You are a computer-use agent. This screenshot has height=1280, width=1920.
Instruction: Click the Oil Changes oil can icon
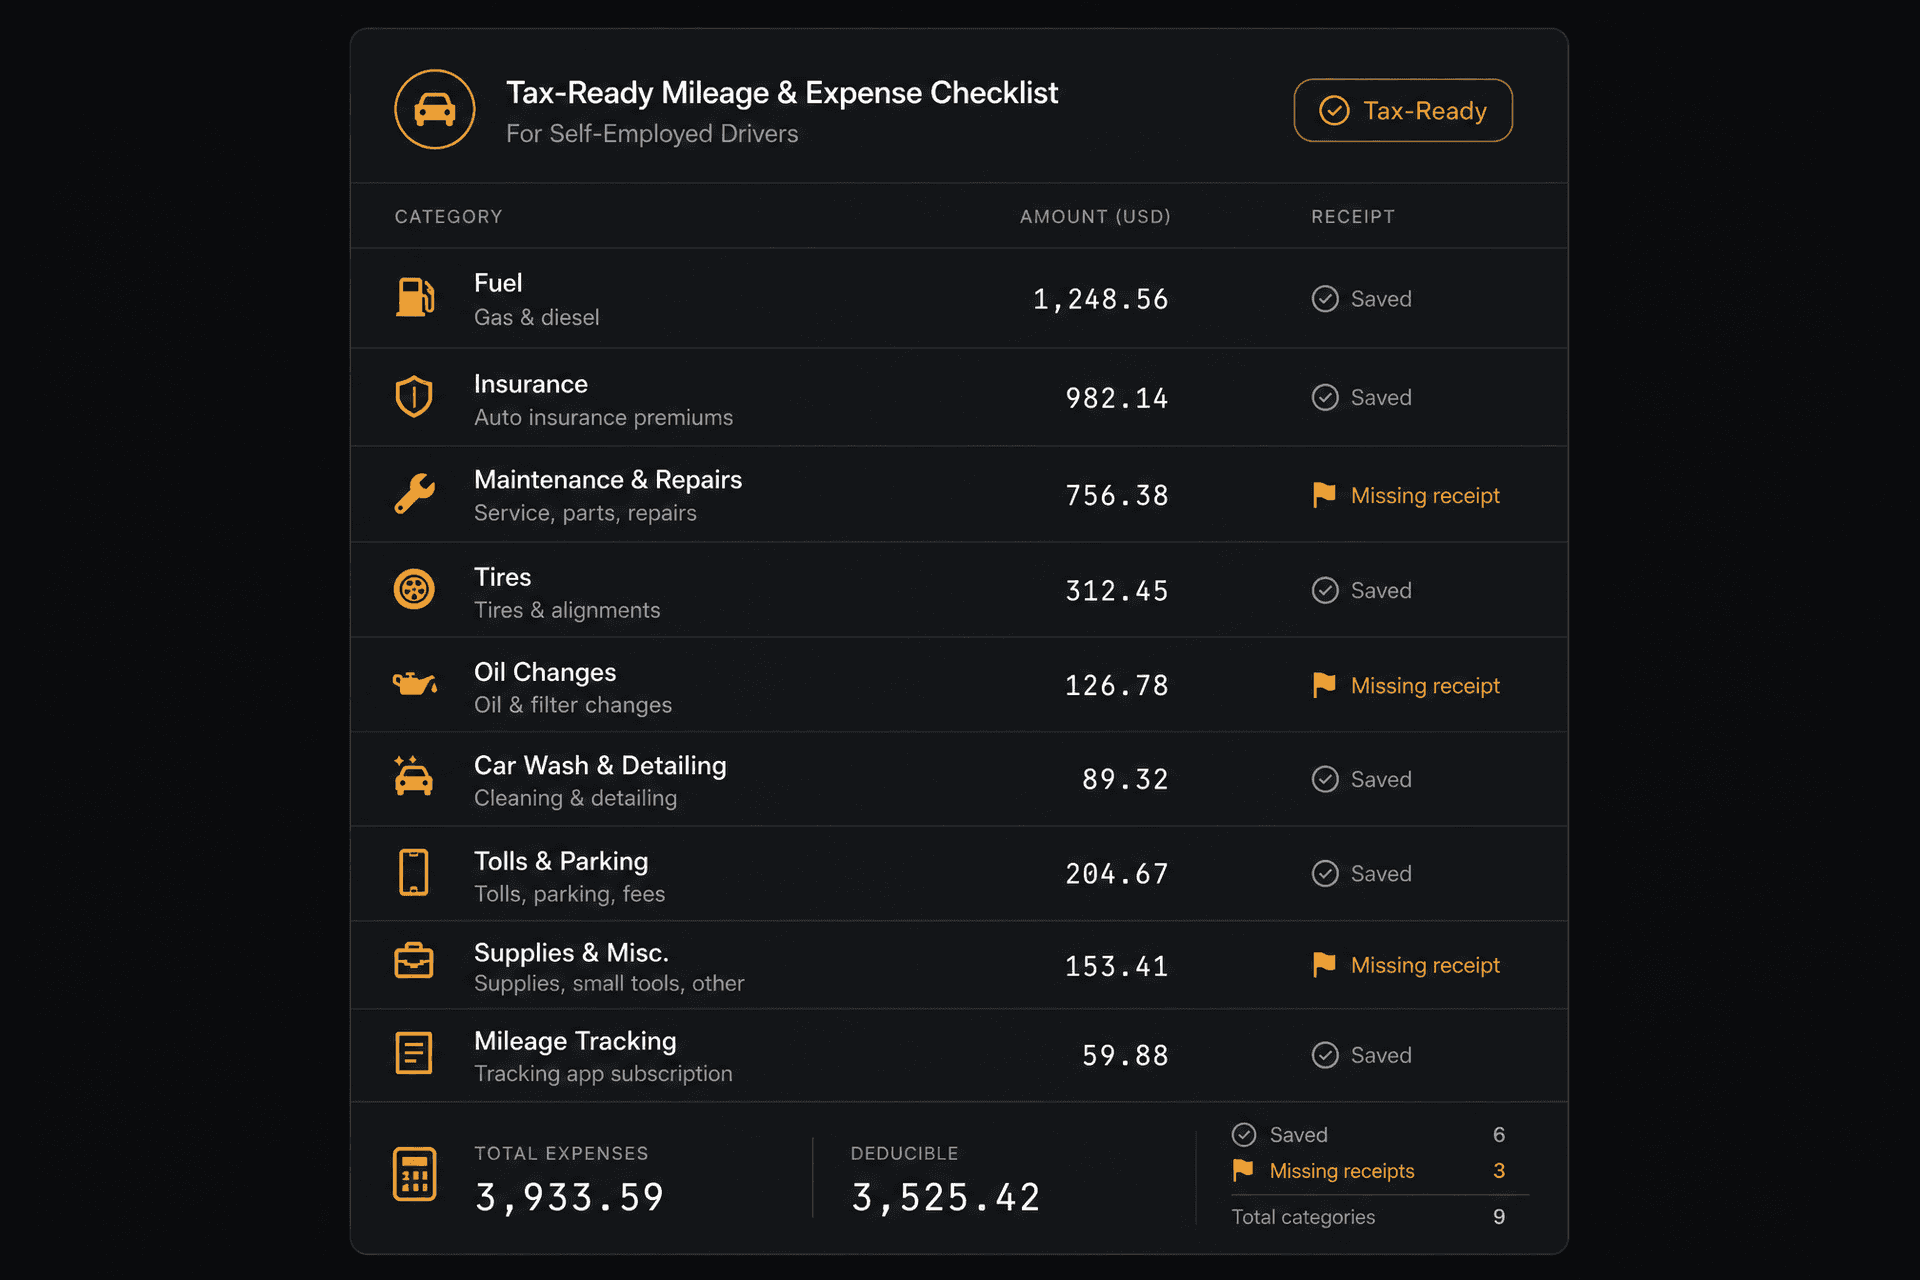[414, 685]
